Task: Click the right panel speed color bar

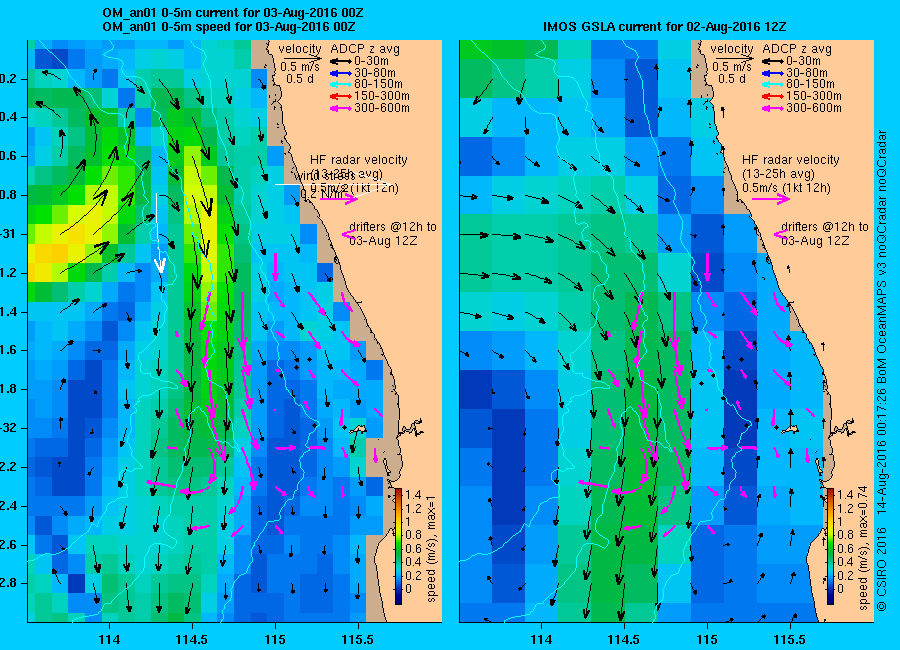Action: click(x=830, y=546)
